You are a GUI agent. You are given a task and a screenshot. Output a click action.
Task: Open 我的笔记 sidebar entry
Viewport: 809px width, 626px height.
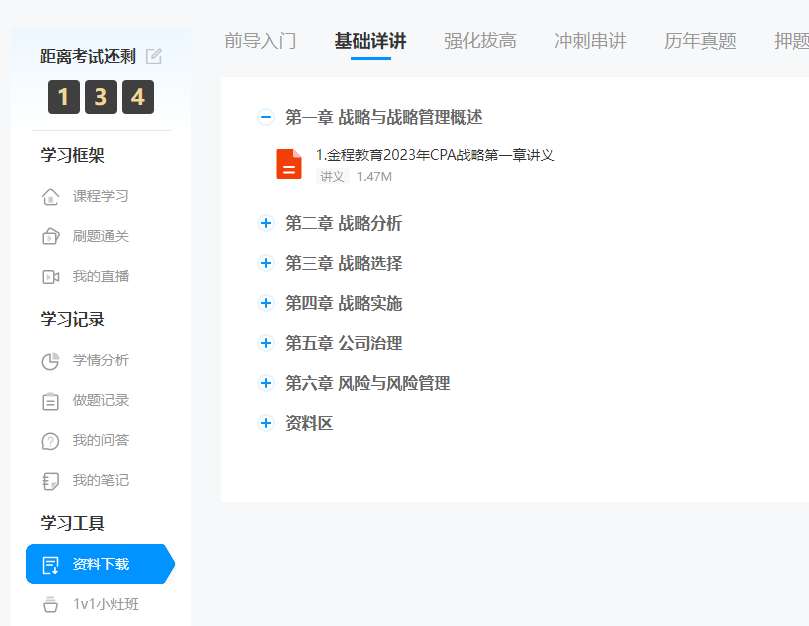coord(100,480)
